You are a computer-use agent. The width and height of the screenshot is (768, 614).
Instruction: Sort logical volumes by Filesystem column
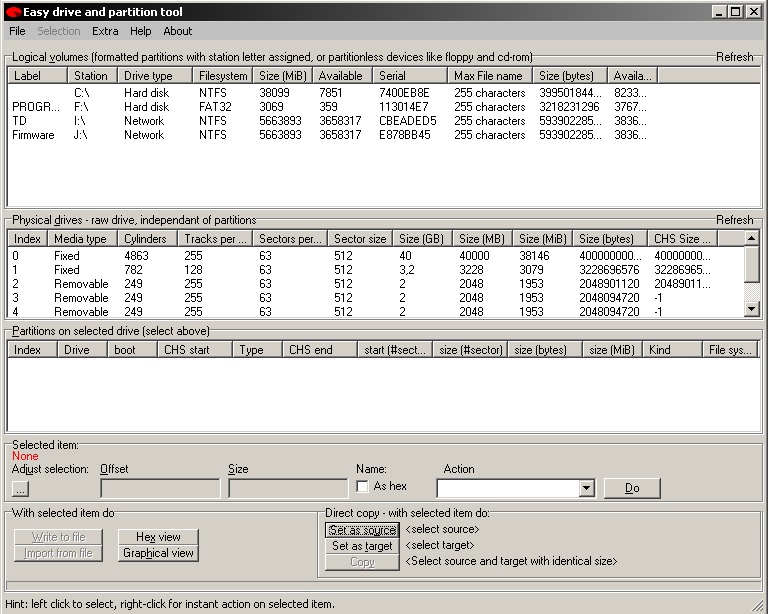tap(222, 76)
